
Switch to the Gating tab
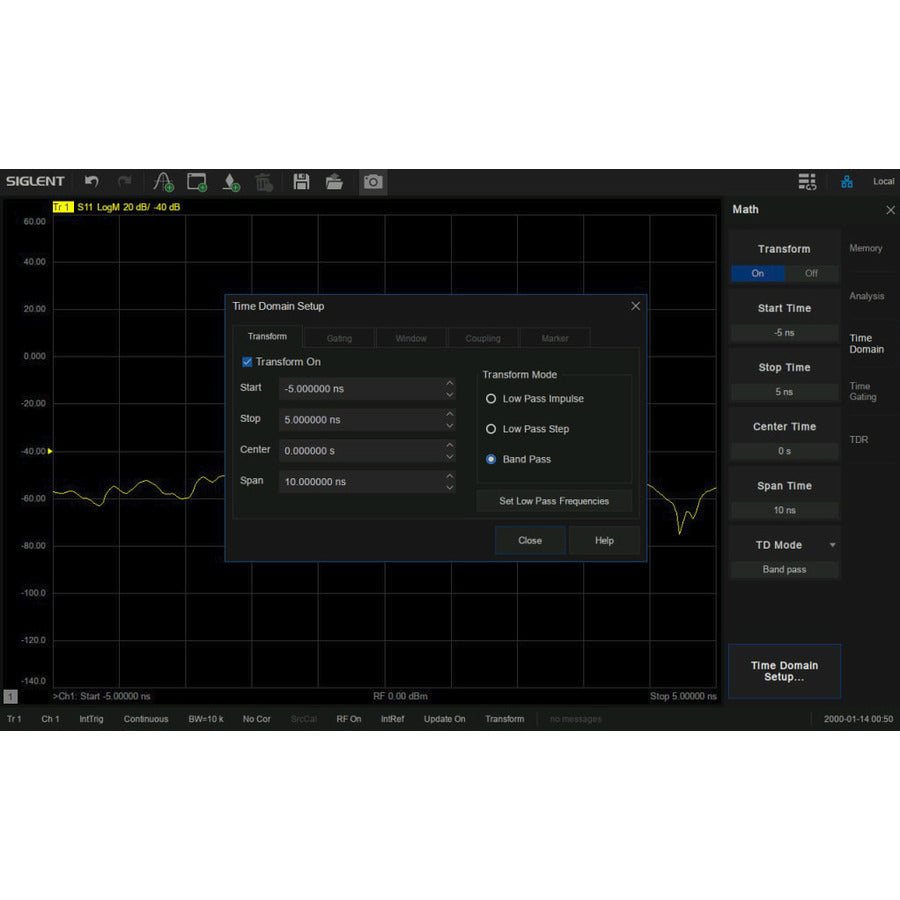point(338,338)
